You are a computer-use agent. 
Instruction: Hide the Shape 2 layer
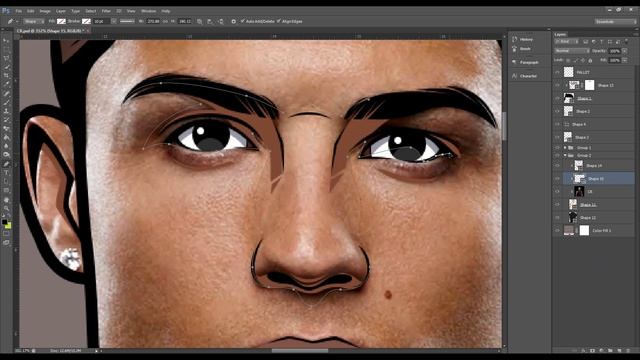click(558, 111)
